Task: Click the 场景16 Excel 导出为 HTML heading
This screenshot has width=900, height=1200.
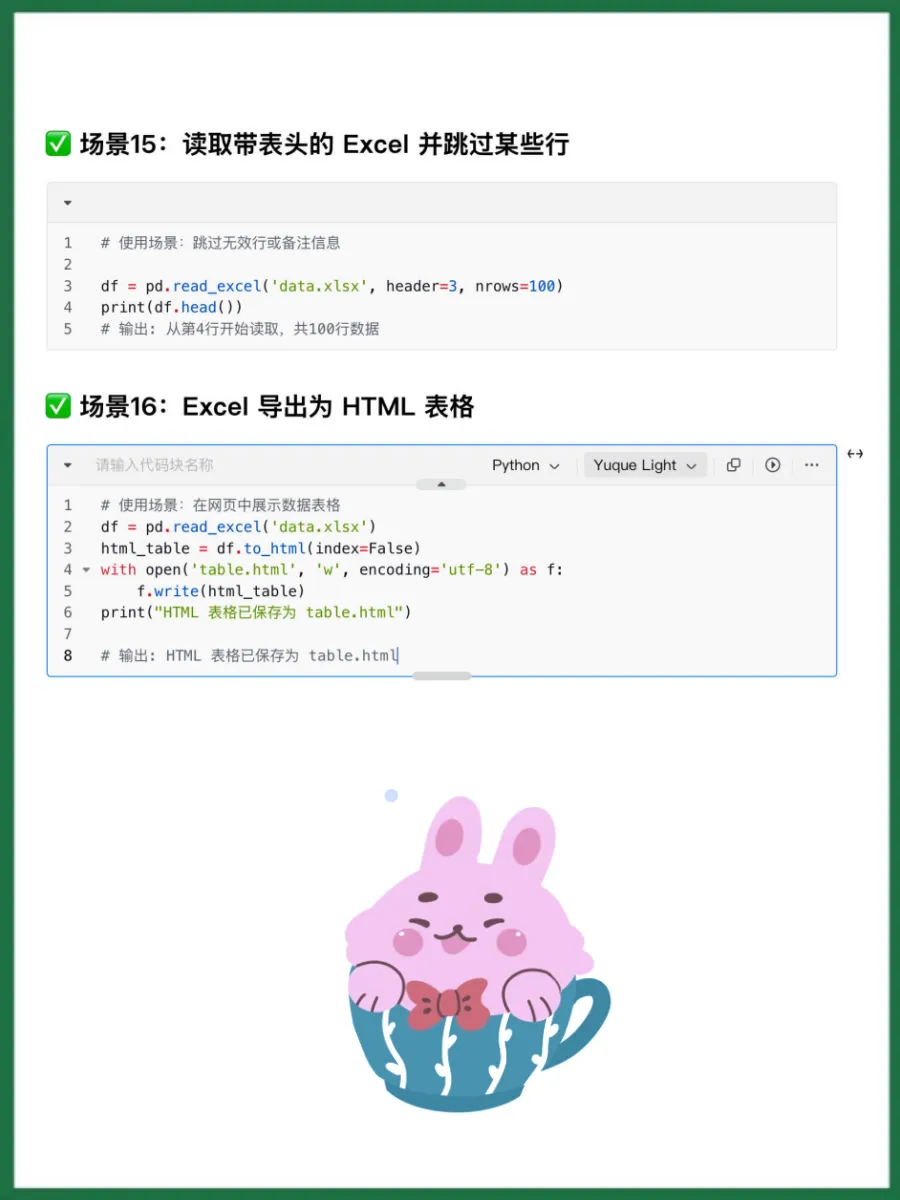Action: click(x=277, y=407)
